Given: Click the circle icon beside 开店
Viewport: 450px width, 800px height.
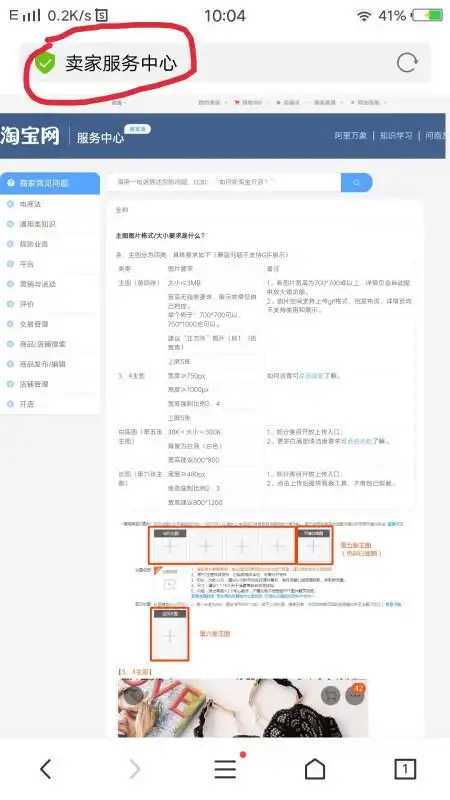Looking at the screenshot, I should (x=10, y=404).
